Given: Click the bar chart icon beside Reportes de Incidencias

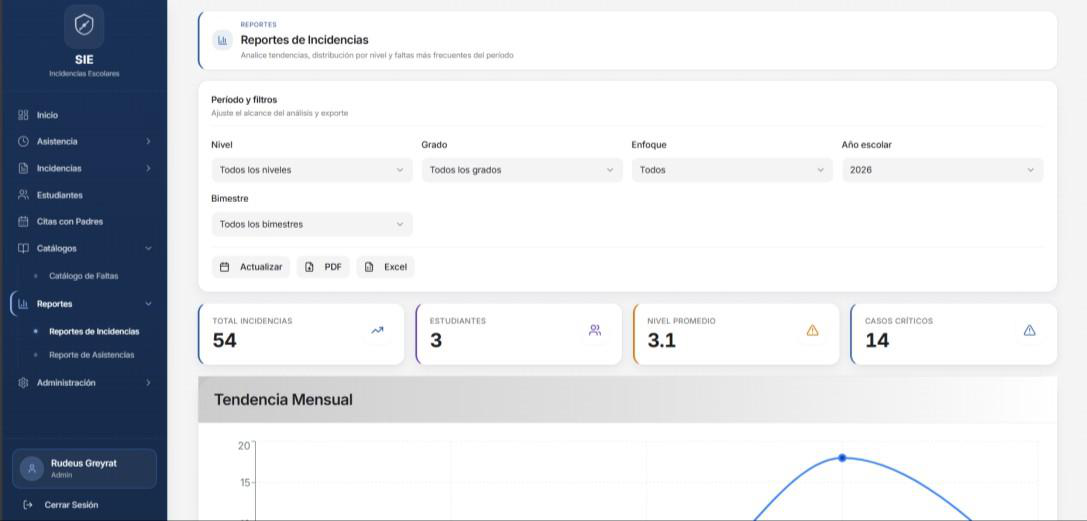Looking at the screenshot, I should 223,40.
